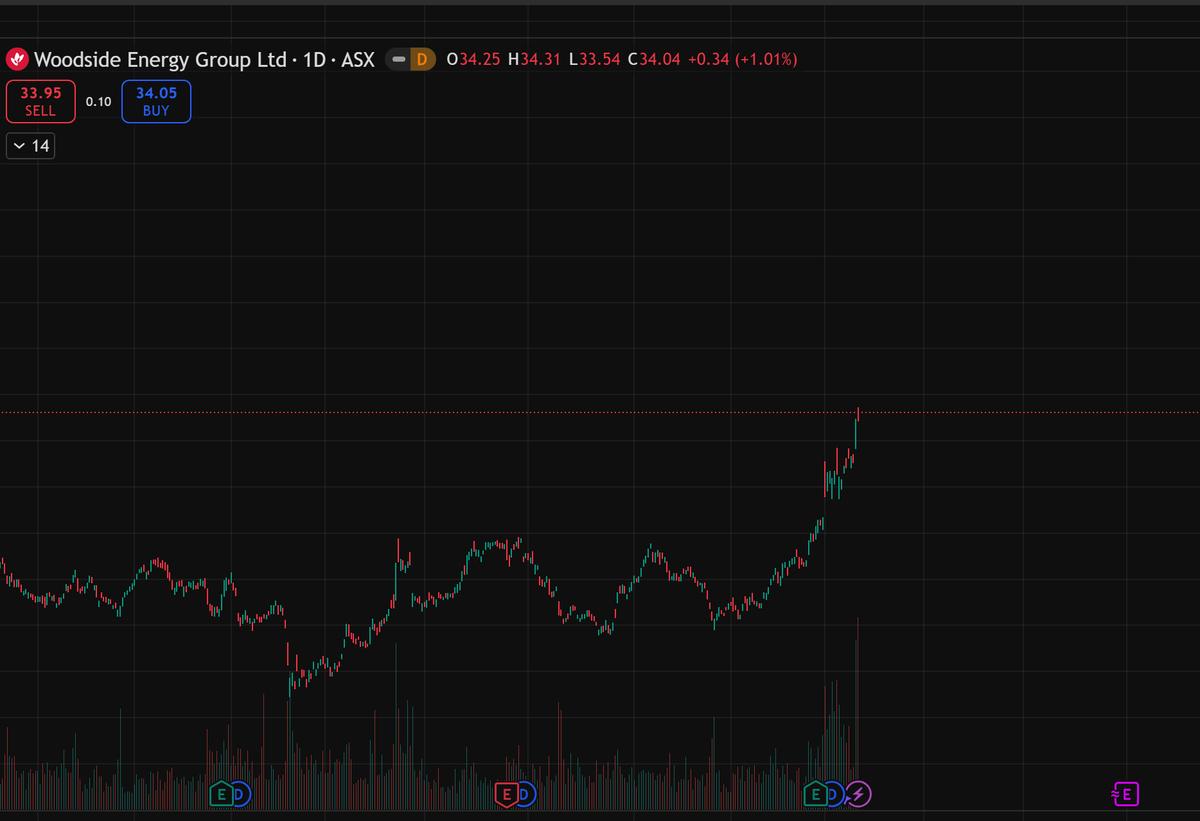The image size is (1200, 821).
Task: Open the blue D dividend marker beside red E
Action: pyautogui.click(x=526, y=794)
